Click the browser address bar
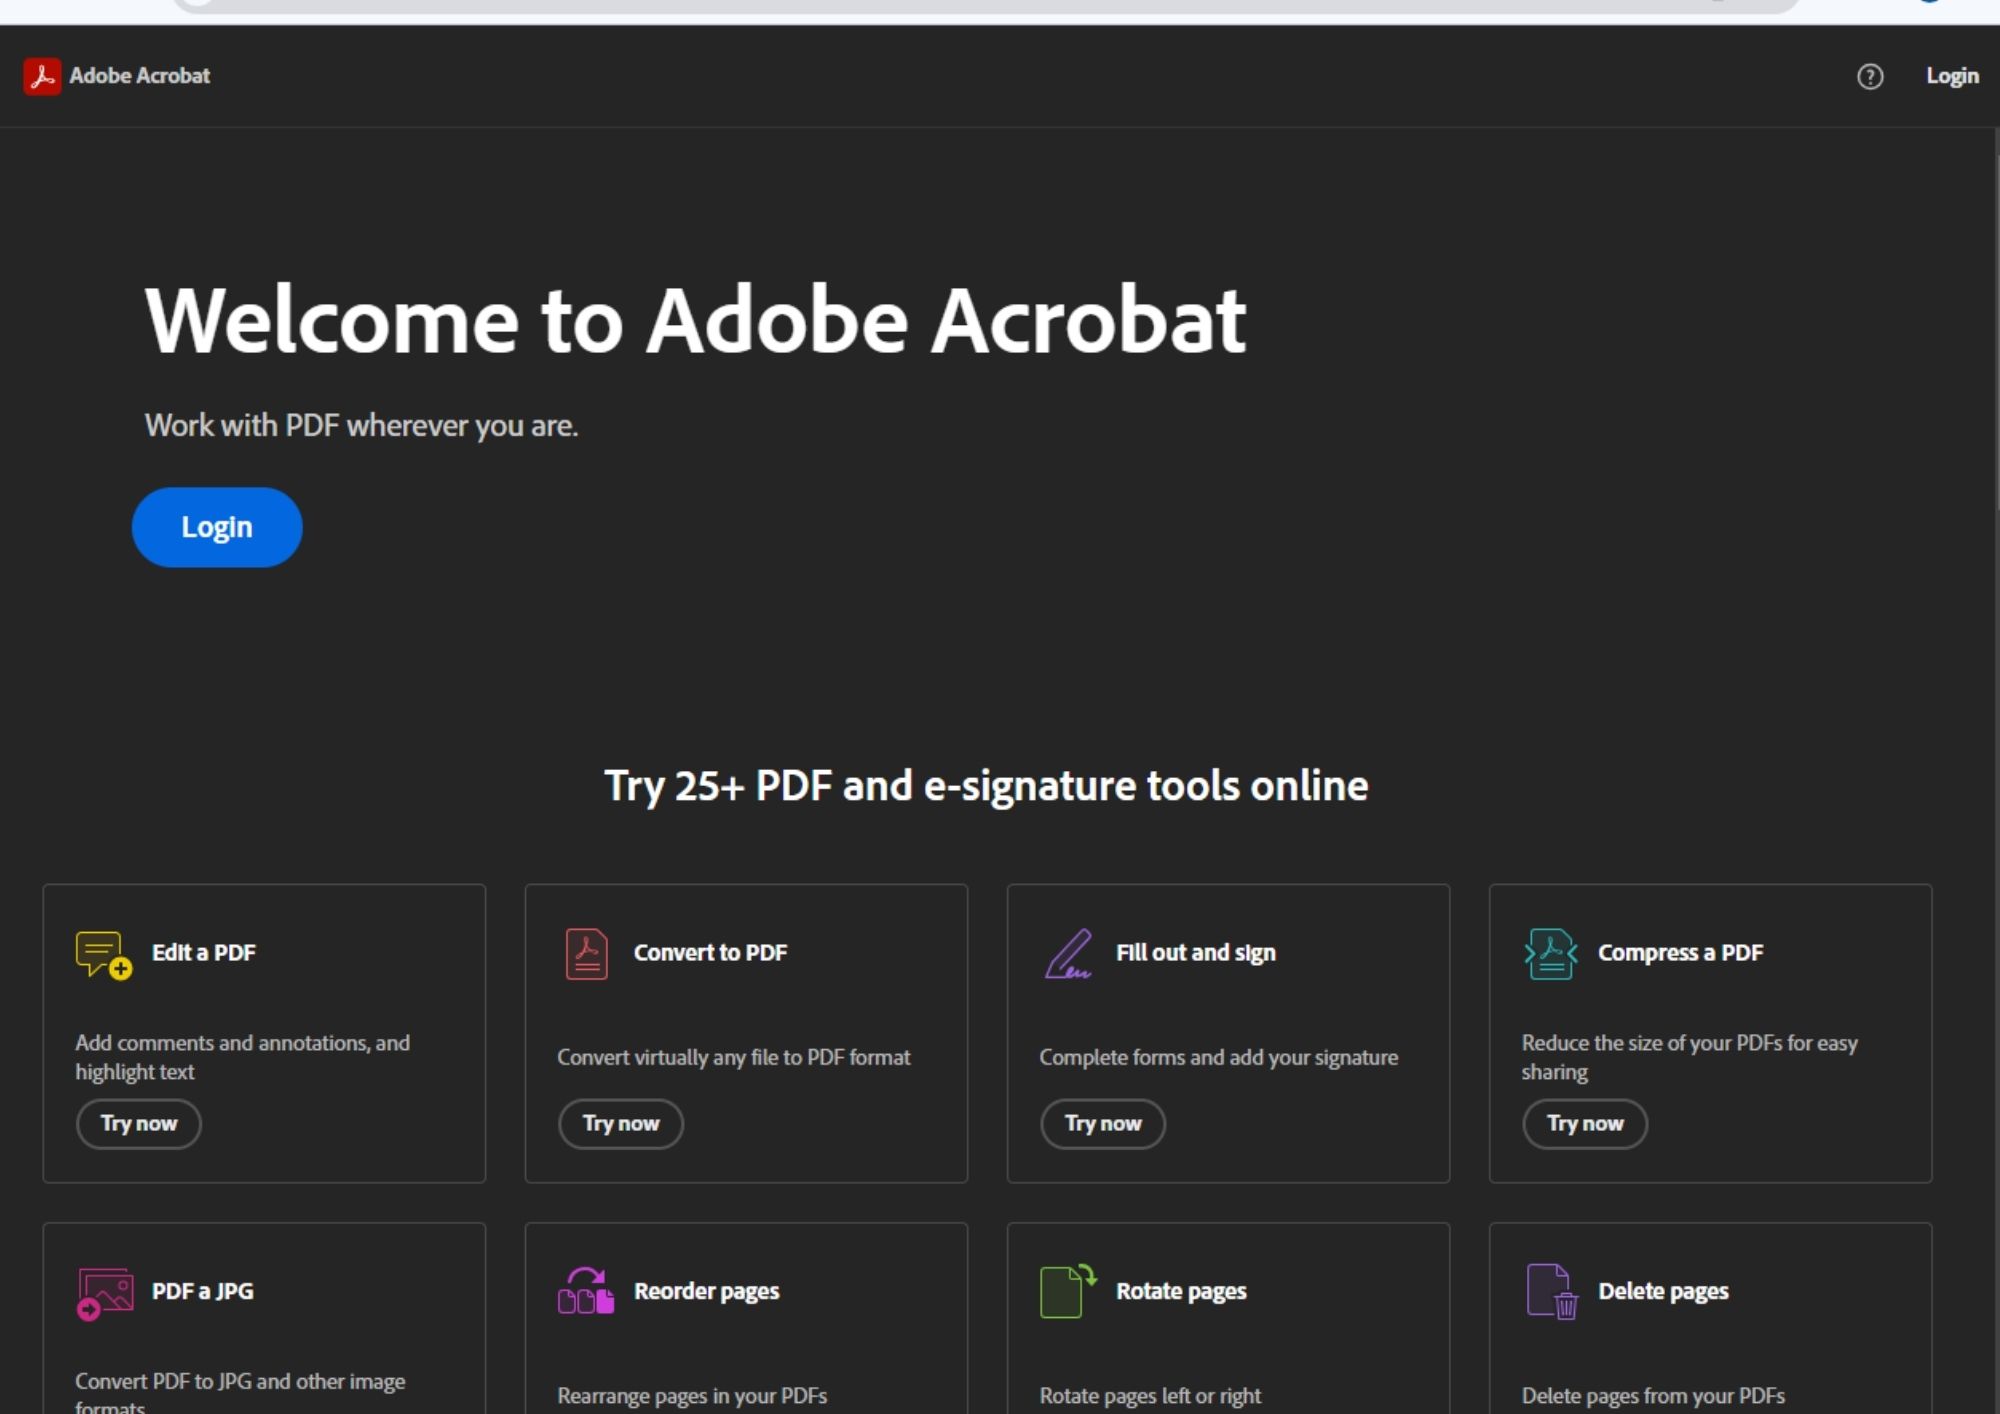Image resolution: width=2000 pixels, height=1414 pixels. click(x=985, y=6)
